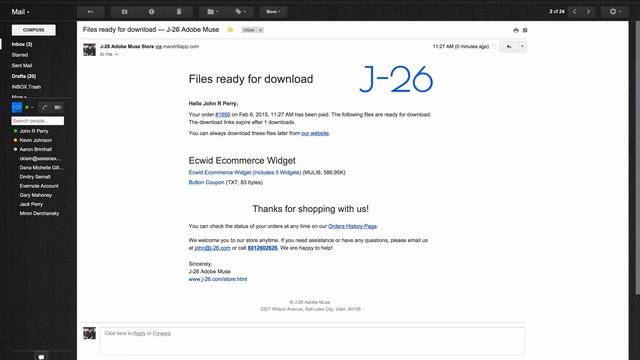Click the avatar beside reply box

(89, 333)
